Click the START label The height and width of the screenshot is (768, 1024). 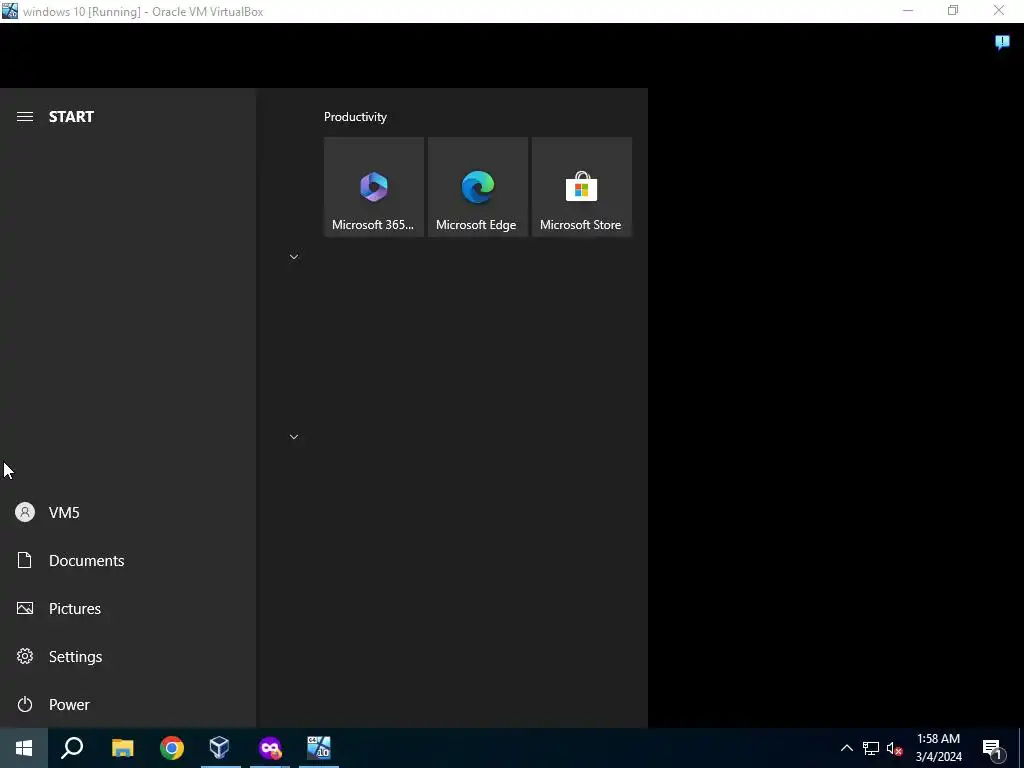click(71, 117)
